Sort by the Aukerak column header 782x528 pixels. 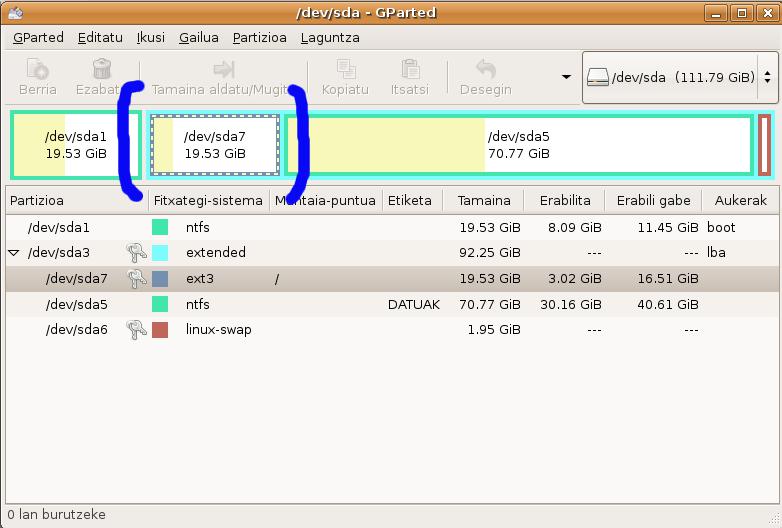click(x=741, y=200)
